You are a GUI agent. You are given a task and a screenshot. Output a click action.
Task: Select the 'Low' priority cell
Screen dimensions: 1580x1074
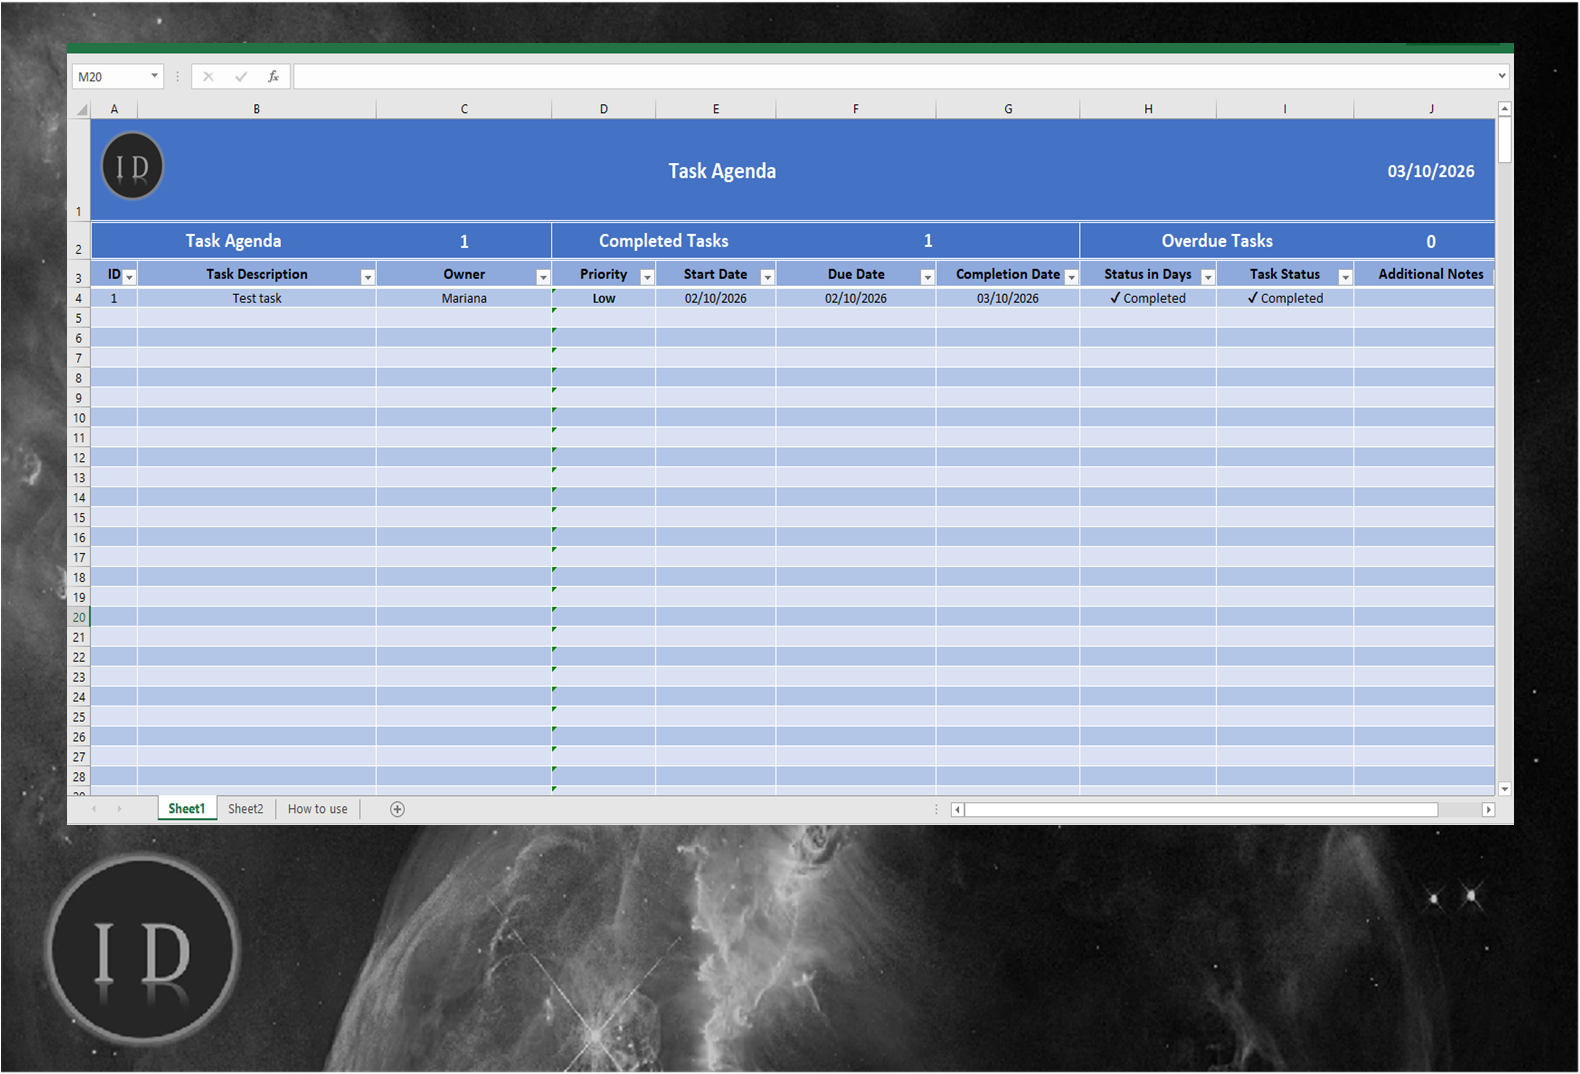tap(604, 298)
